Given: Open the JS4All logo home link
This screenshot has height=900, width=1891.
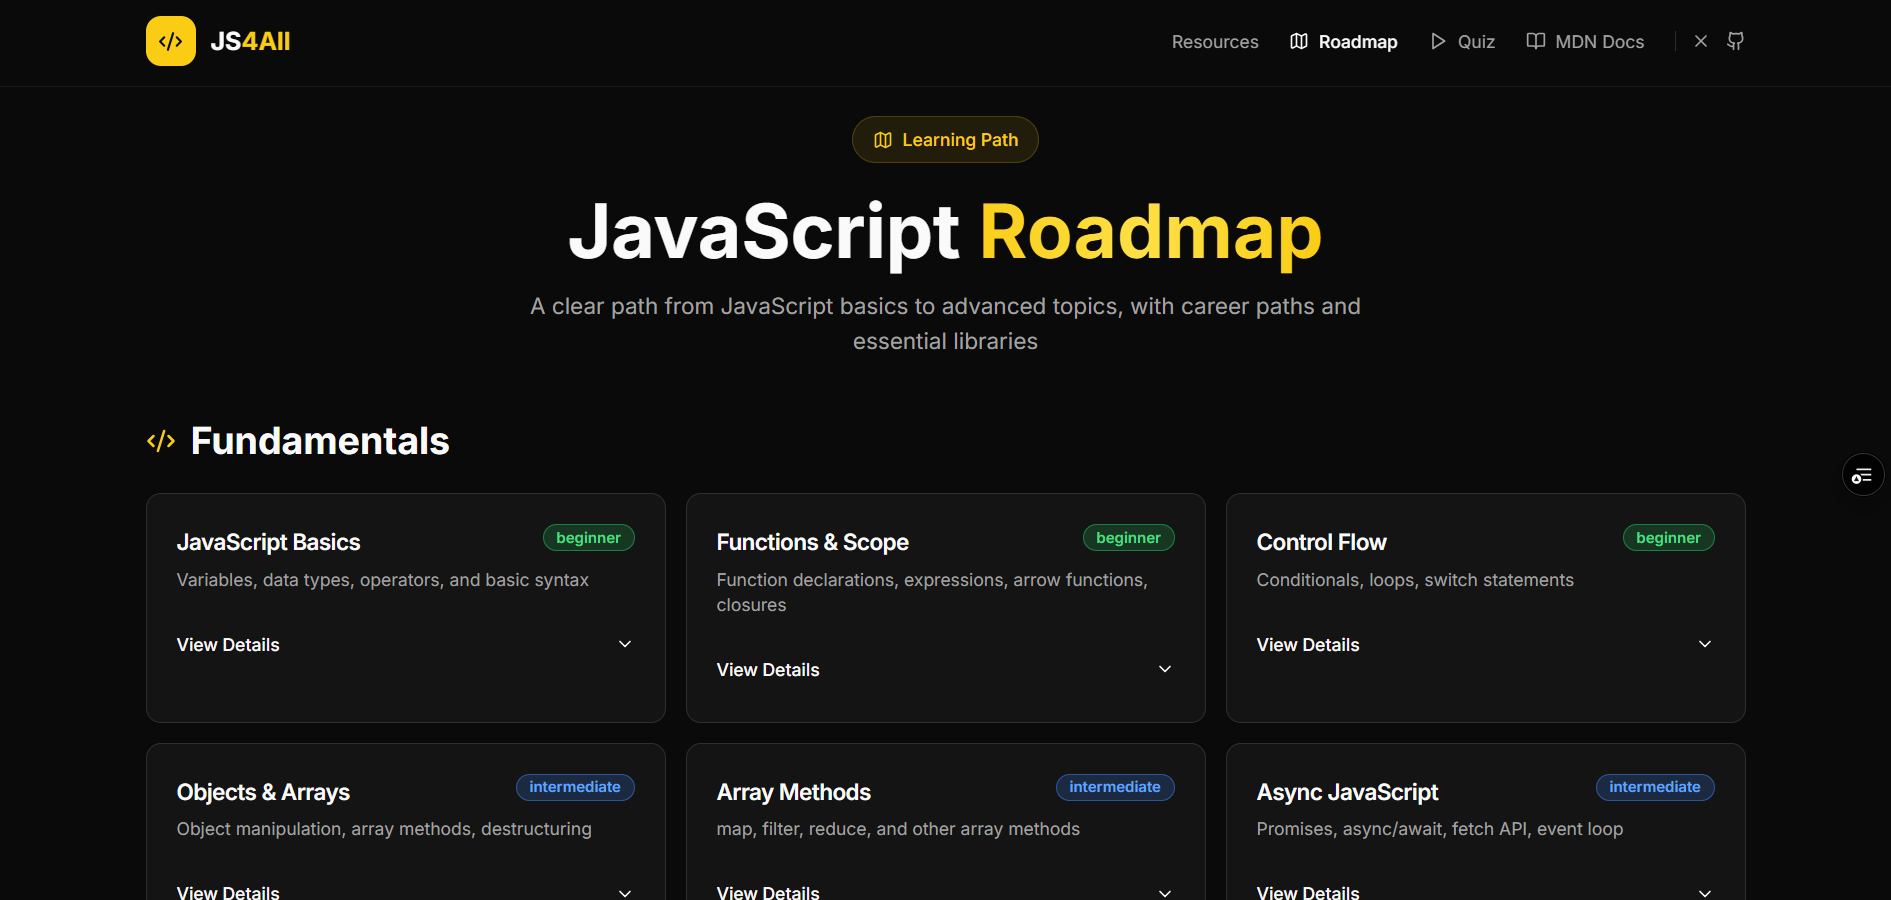Looking at the screenshot, I should tap(218, 41).
